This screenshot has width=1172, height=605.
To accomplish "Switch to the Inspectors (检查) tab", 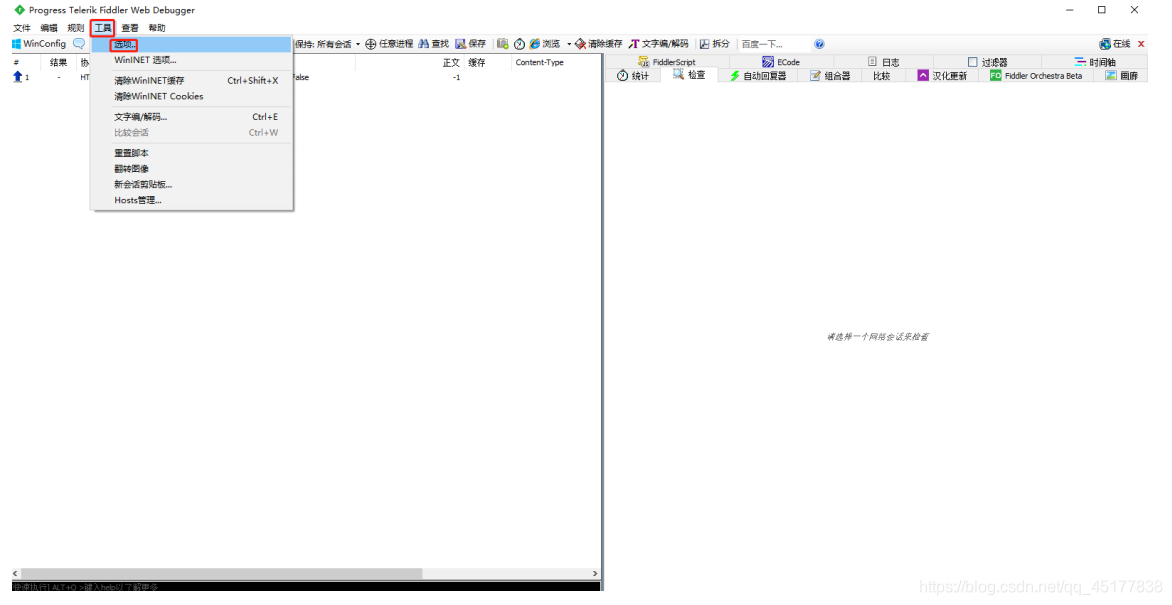I will tap(689, 75).
